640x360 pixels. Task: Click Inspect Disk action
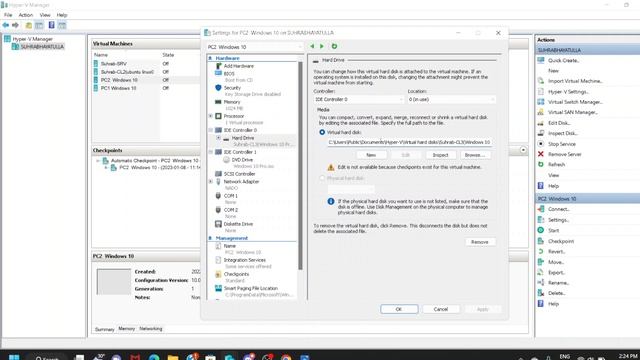[563, 133]
